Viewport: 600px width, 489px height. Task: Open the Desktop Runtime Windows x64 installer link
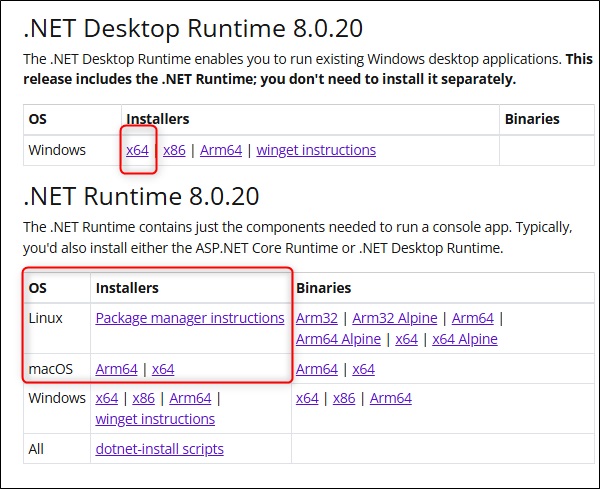(137, 150)
